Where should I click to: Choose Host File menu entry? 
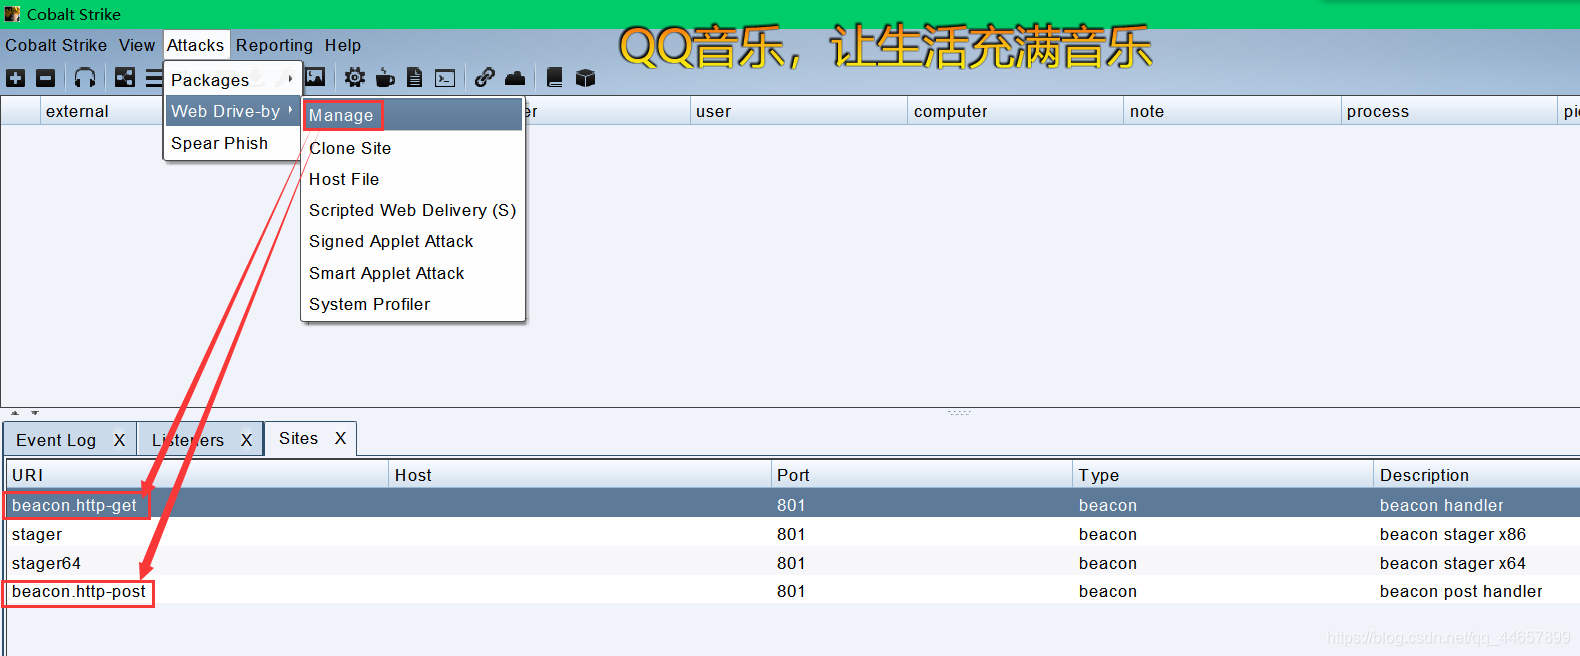point(412,179)
